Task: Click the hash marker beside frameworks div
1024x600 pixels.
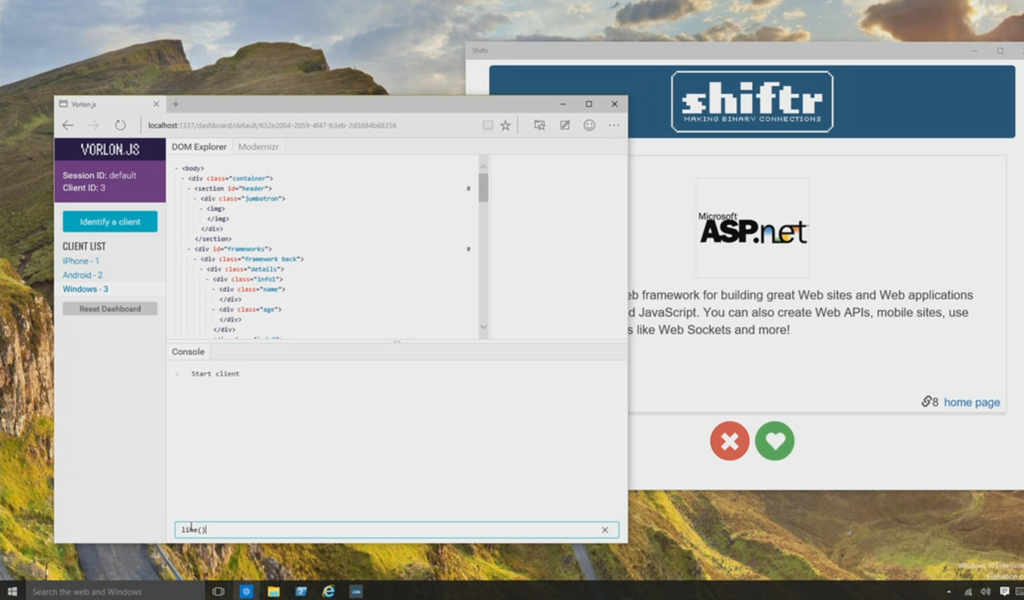Action: (468, 249)
